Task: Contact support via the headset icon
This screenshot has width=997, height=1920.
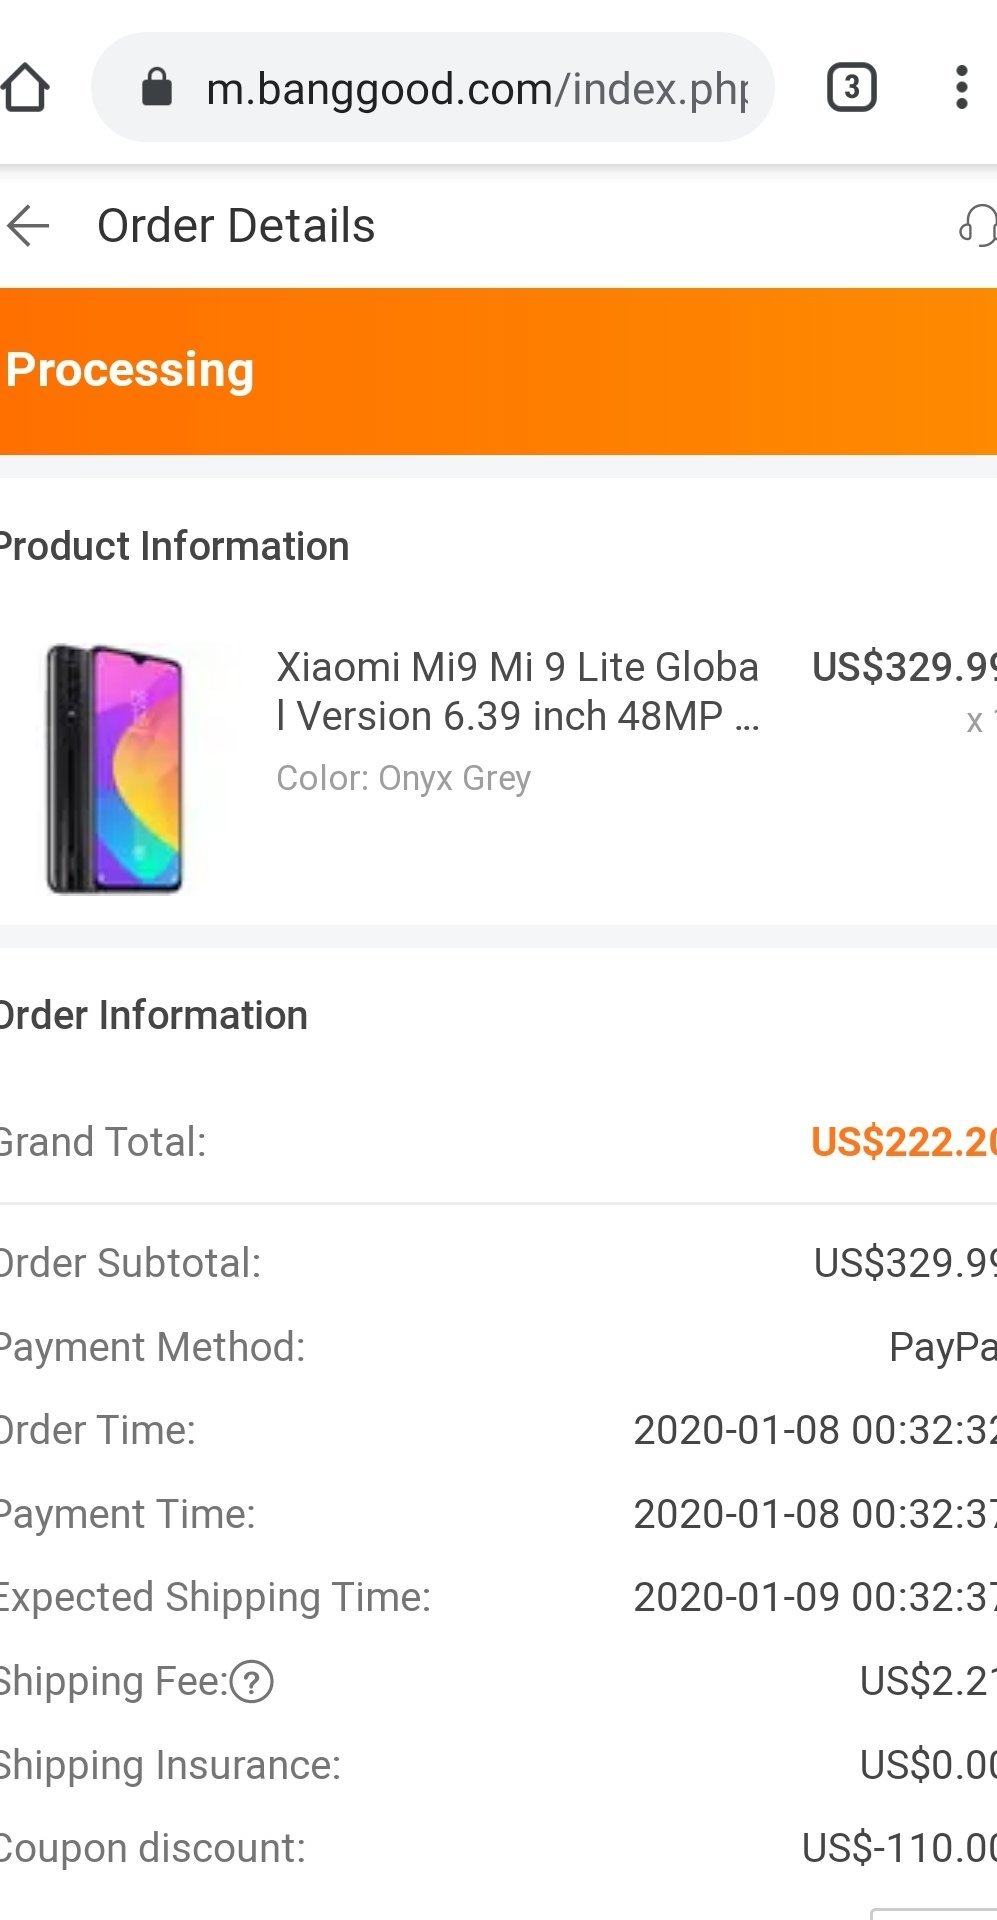Action: [x=977, y=226]
